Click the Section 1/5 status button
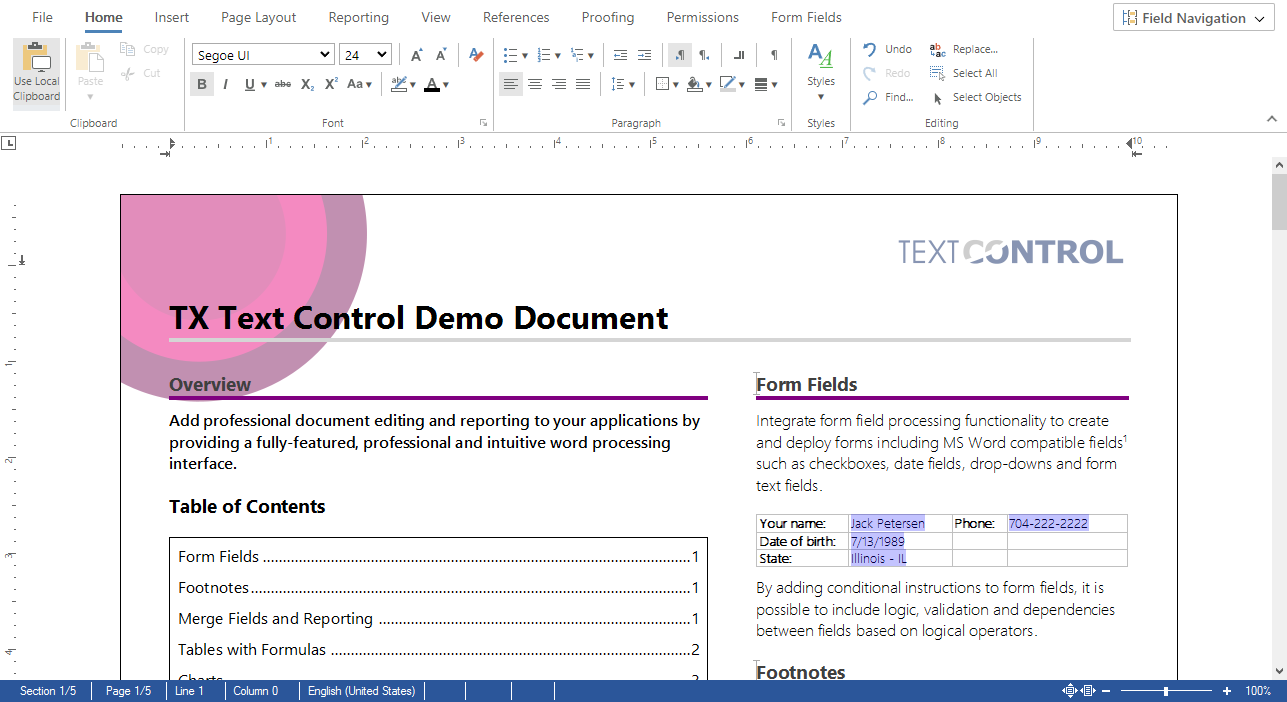The width and height of the screenshot is (1287, 702). pyautogui.click(x=48, y=691)
